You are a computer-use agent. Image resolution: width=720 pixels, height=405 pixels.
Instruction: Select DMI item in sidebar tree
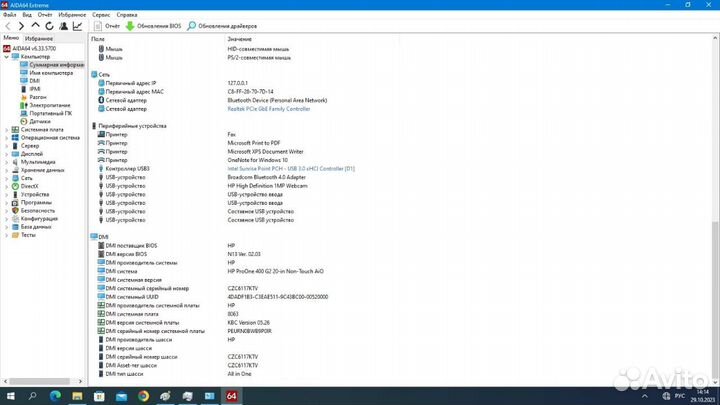click(x=30, y=81)
